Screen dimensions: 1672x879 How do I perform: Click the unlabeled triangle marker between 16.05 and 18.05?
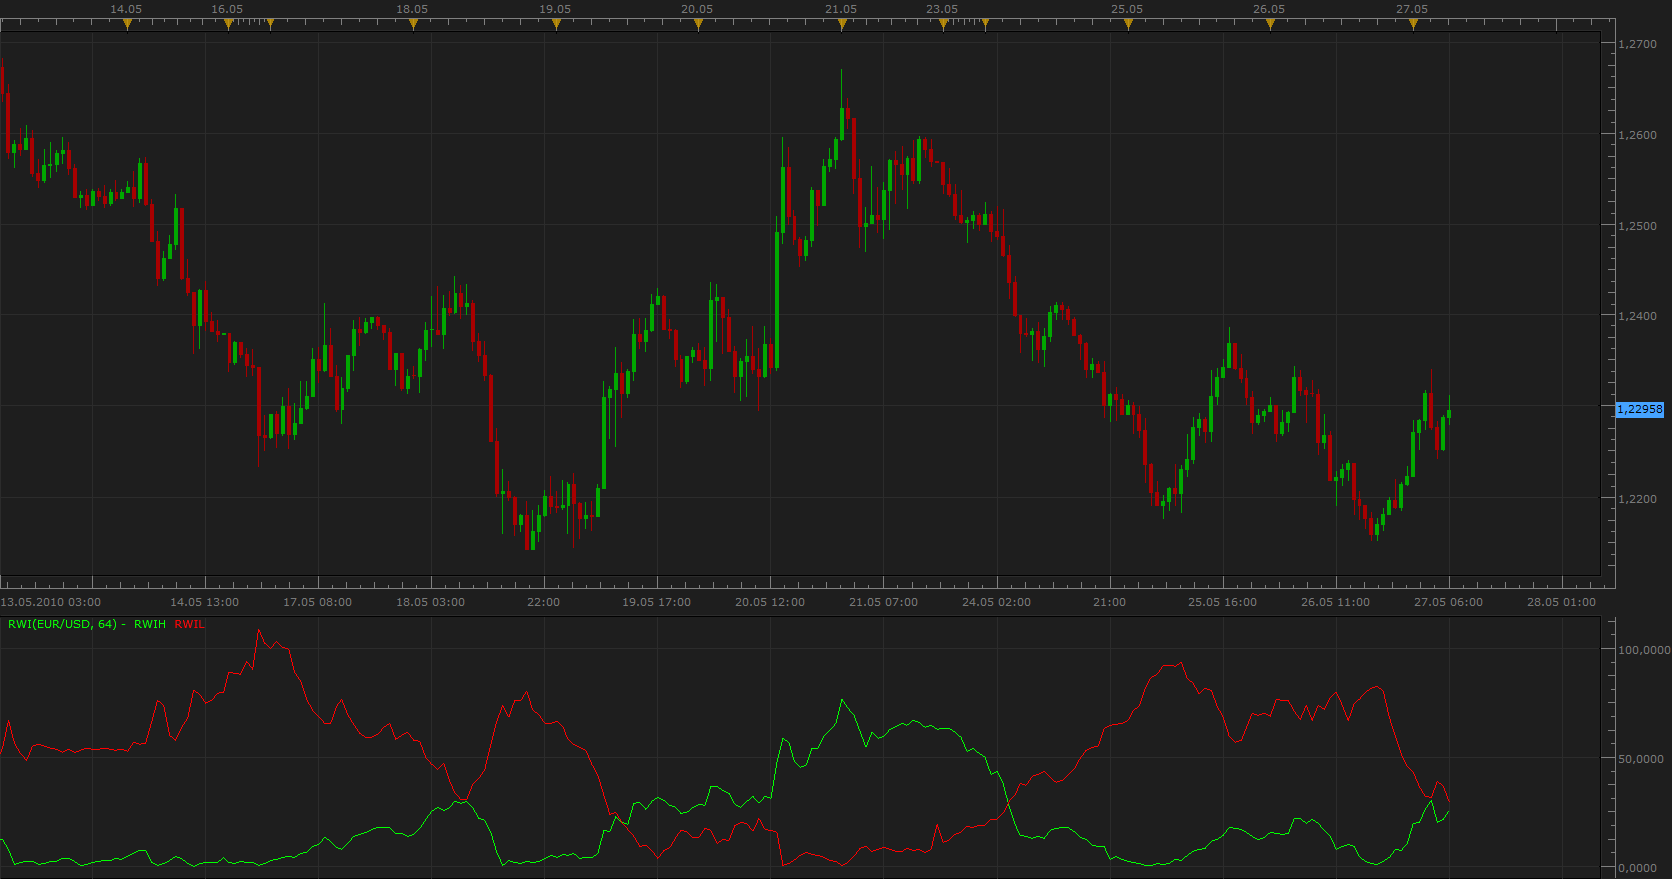(x=270, y=25)
